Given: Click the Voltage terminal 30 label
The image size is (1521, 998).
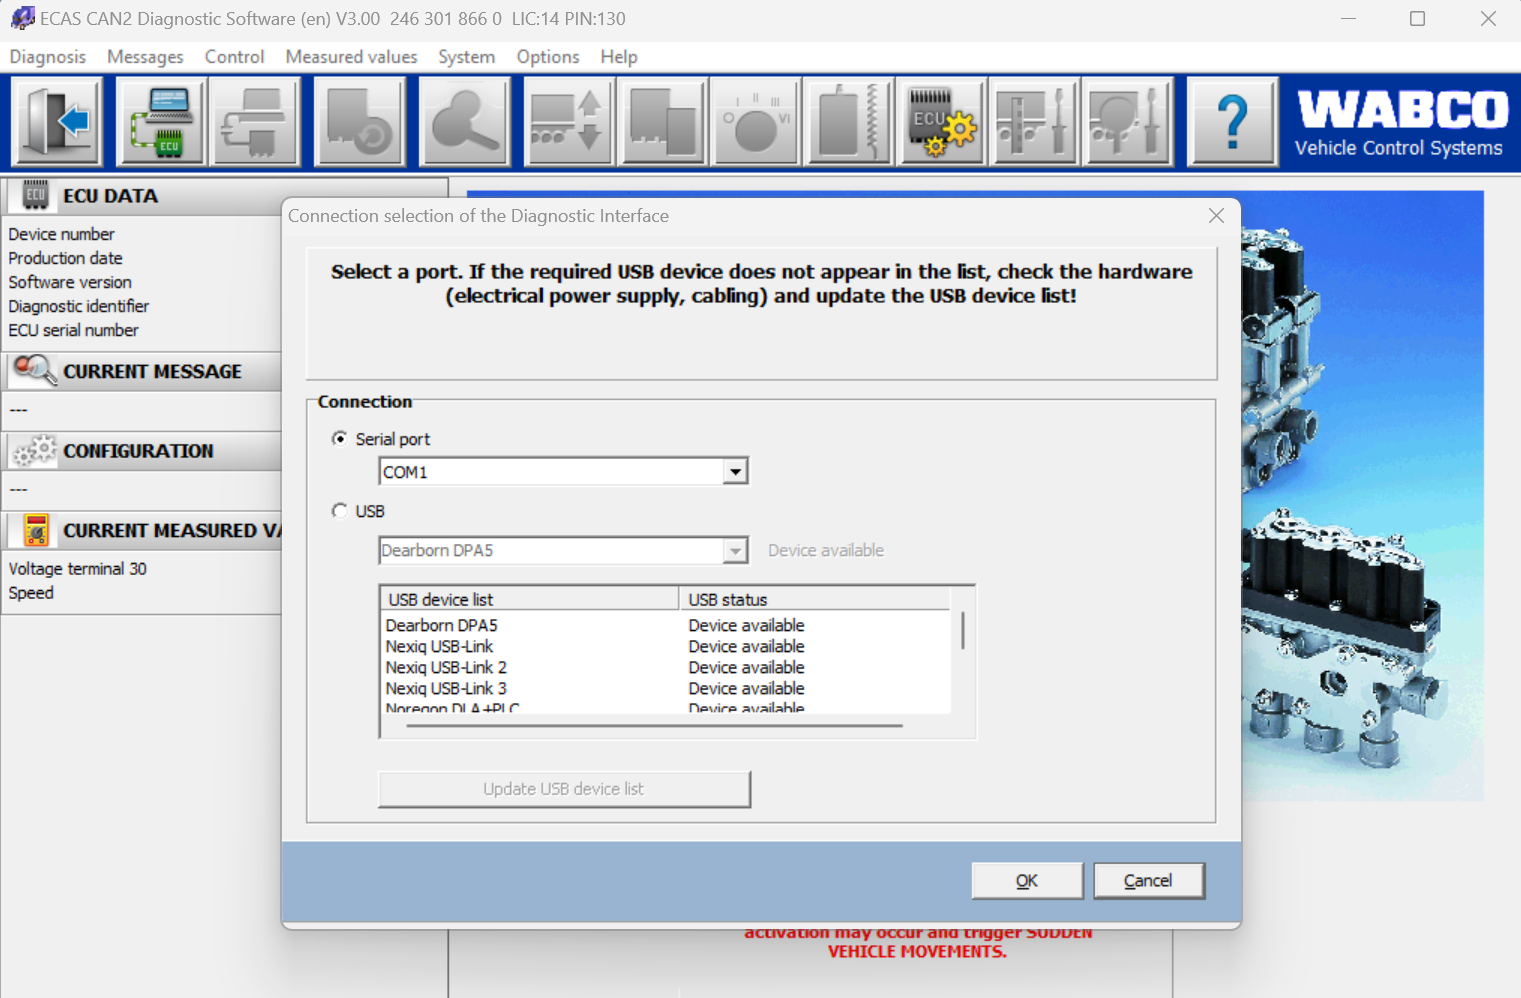Looking at the screenshot, I should click(78, 568).
